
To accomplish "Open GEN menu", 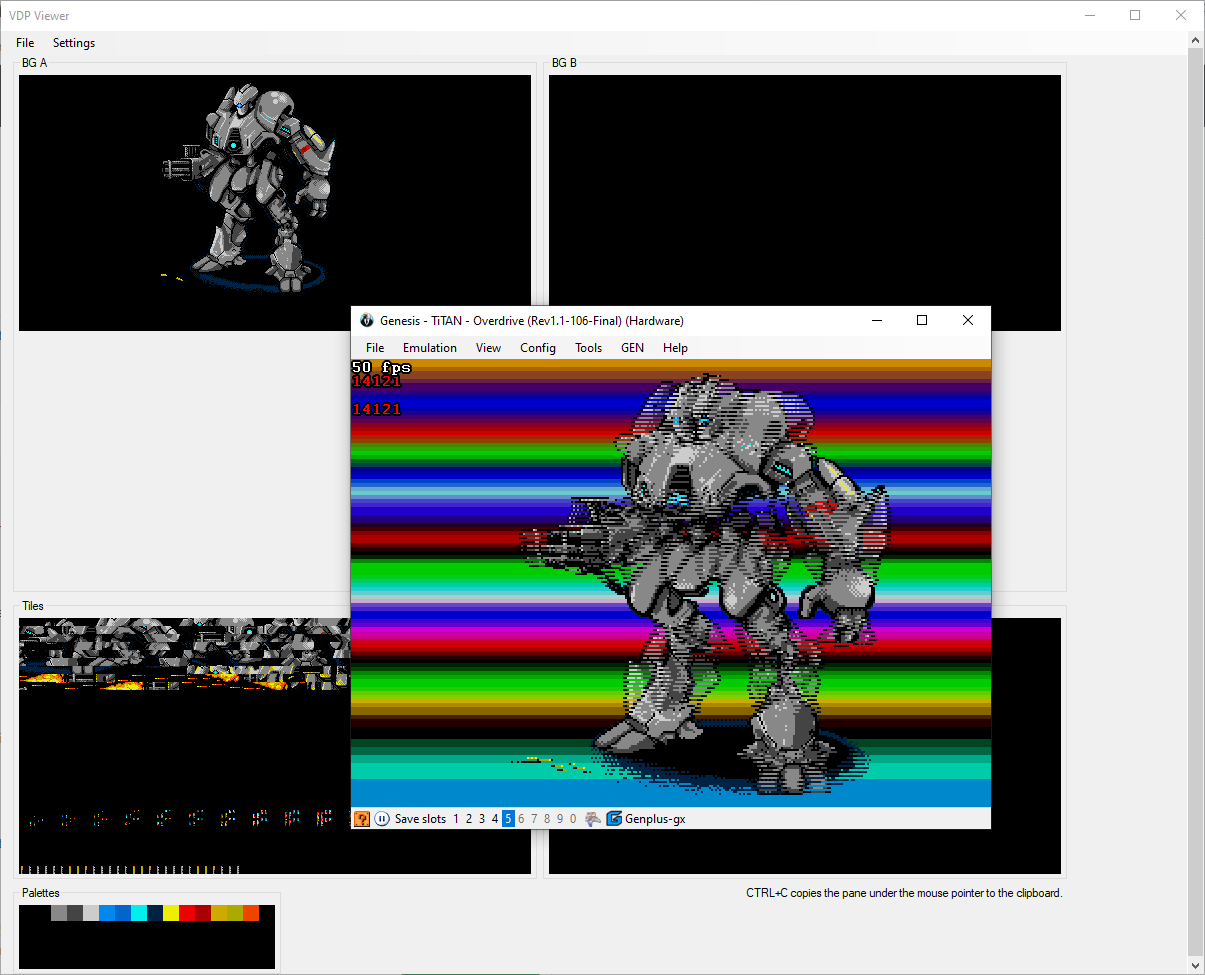I will click(633, 348).
